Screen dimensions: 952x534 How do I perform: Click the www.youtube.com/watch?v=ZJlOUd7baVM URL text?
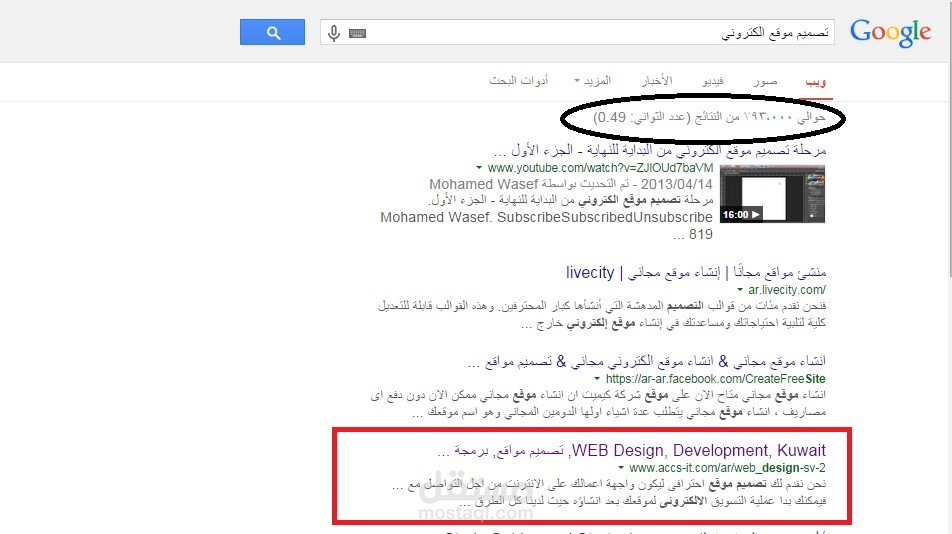point(600,168)
